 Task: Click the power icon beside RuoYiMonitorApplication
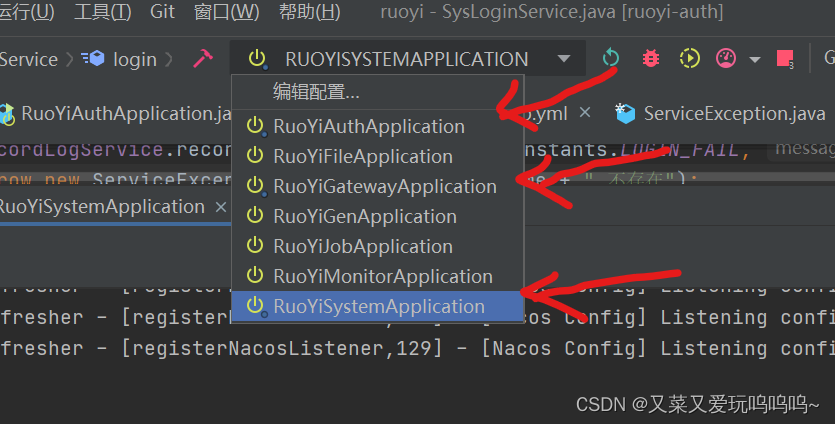pos(255,275)
